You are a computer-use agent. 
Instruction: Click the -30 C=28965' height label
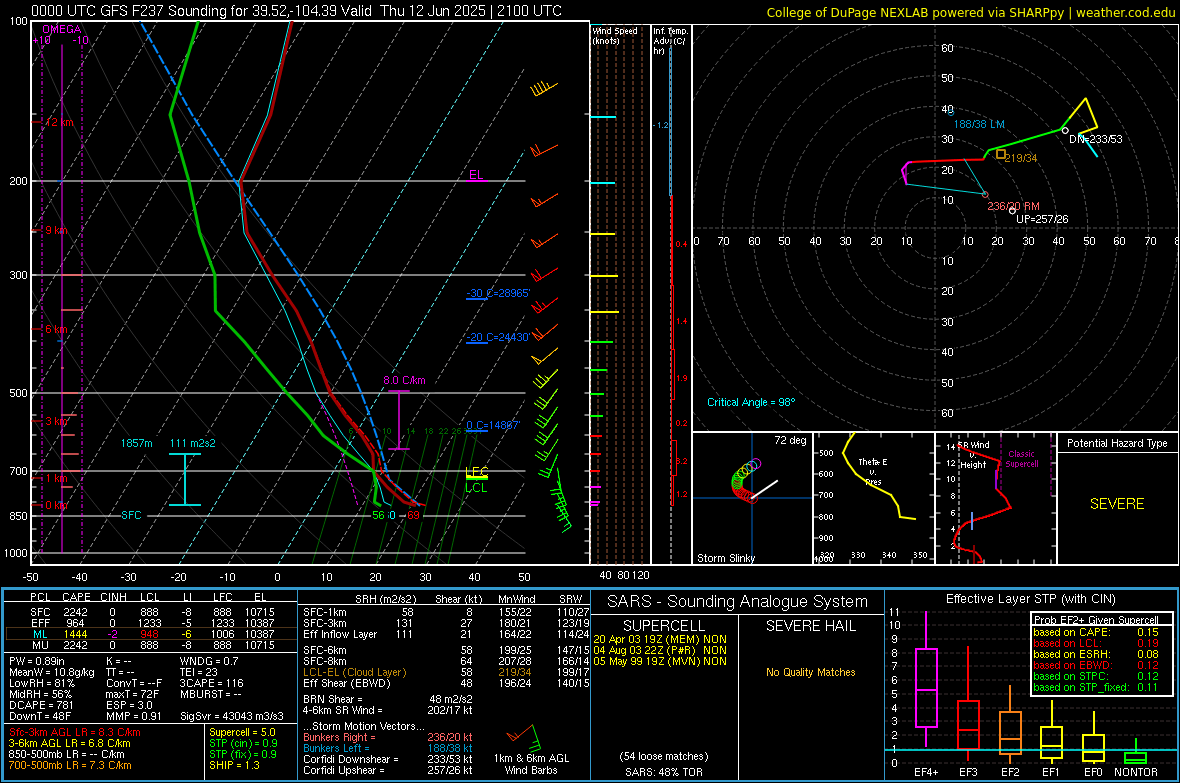coord(498,293)
